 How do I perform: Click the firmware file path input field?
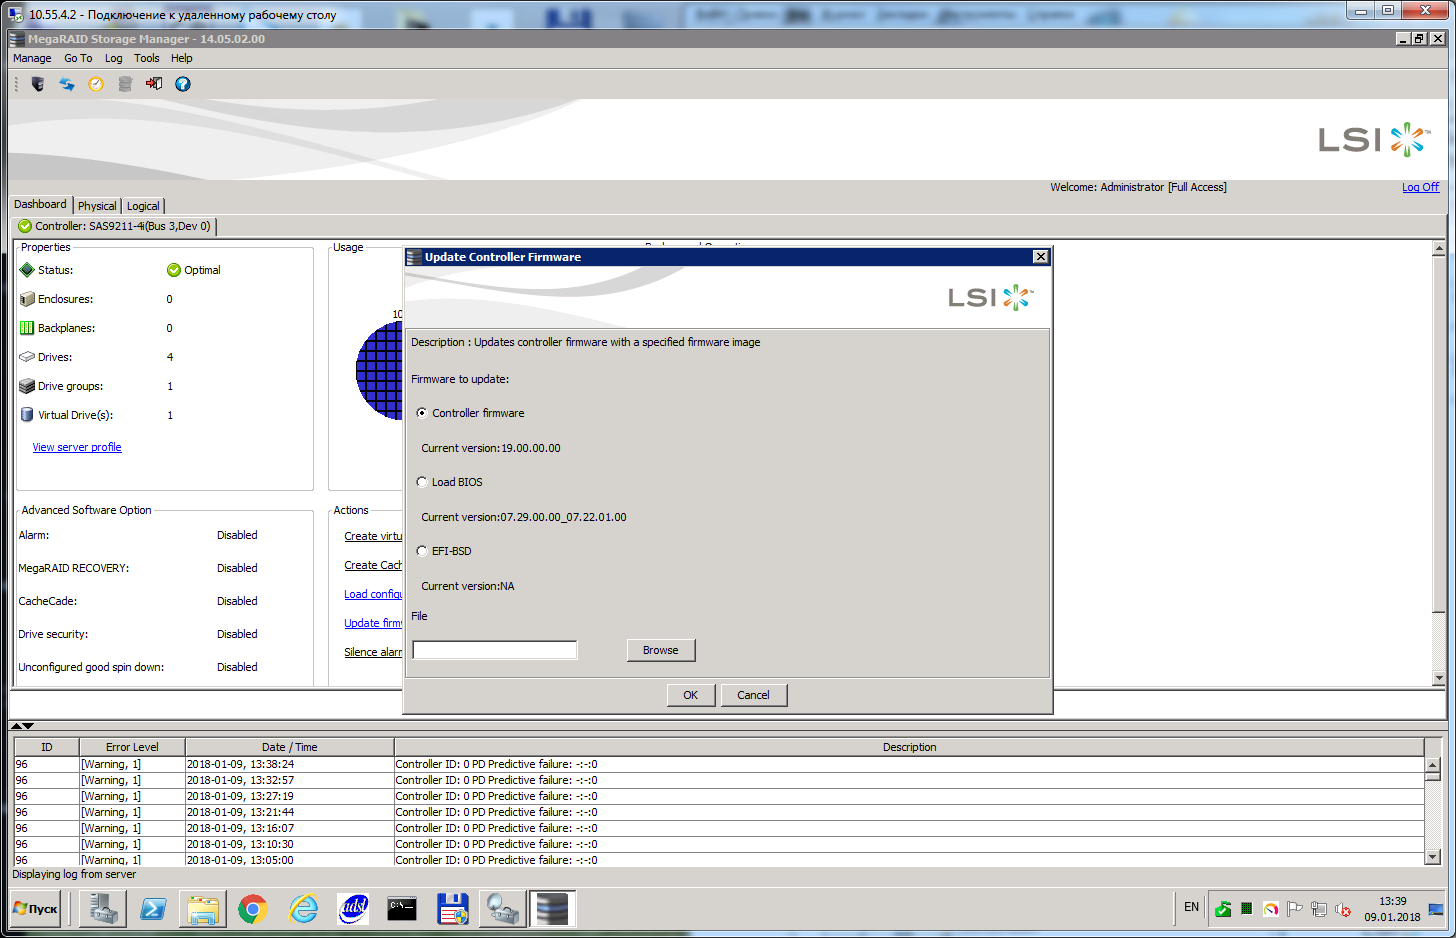coord(495,650)
